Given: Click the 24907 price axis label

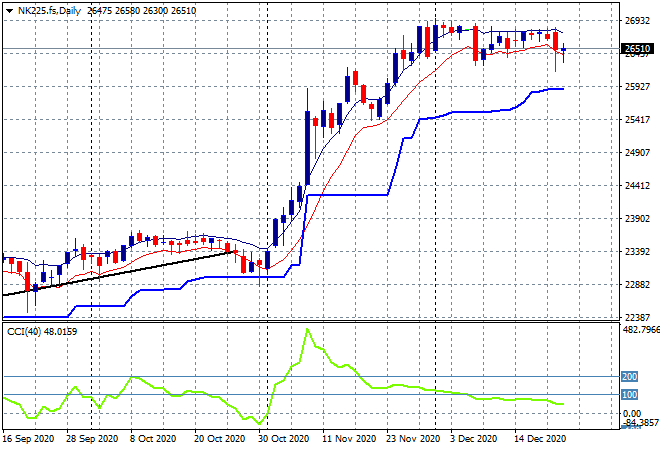Looking at the screenshot, I should (x=637, y=152).
